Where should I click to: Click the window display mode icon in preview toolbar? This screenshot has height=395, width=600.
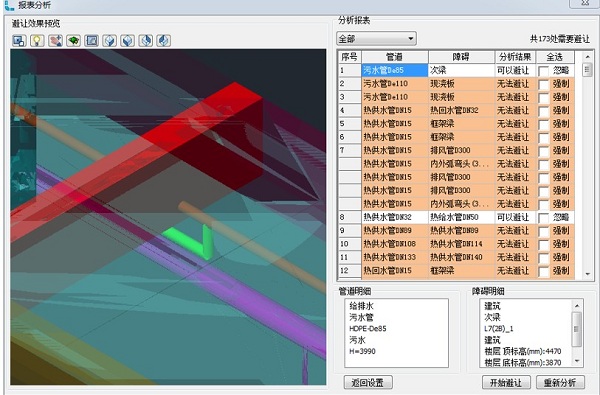[19, 40]
